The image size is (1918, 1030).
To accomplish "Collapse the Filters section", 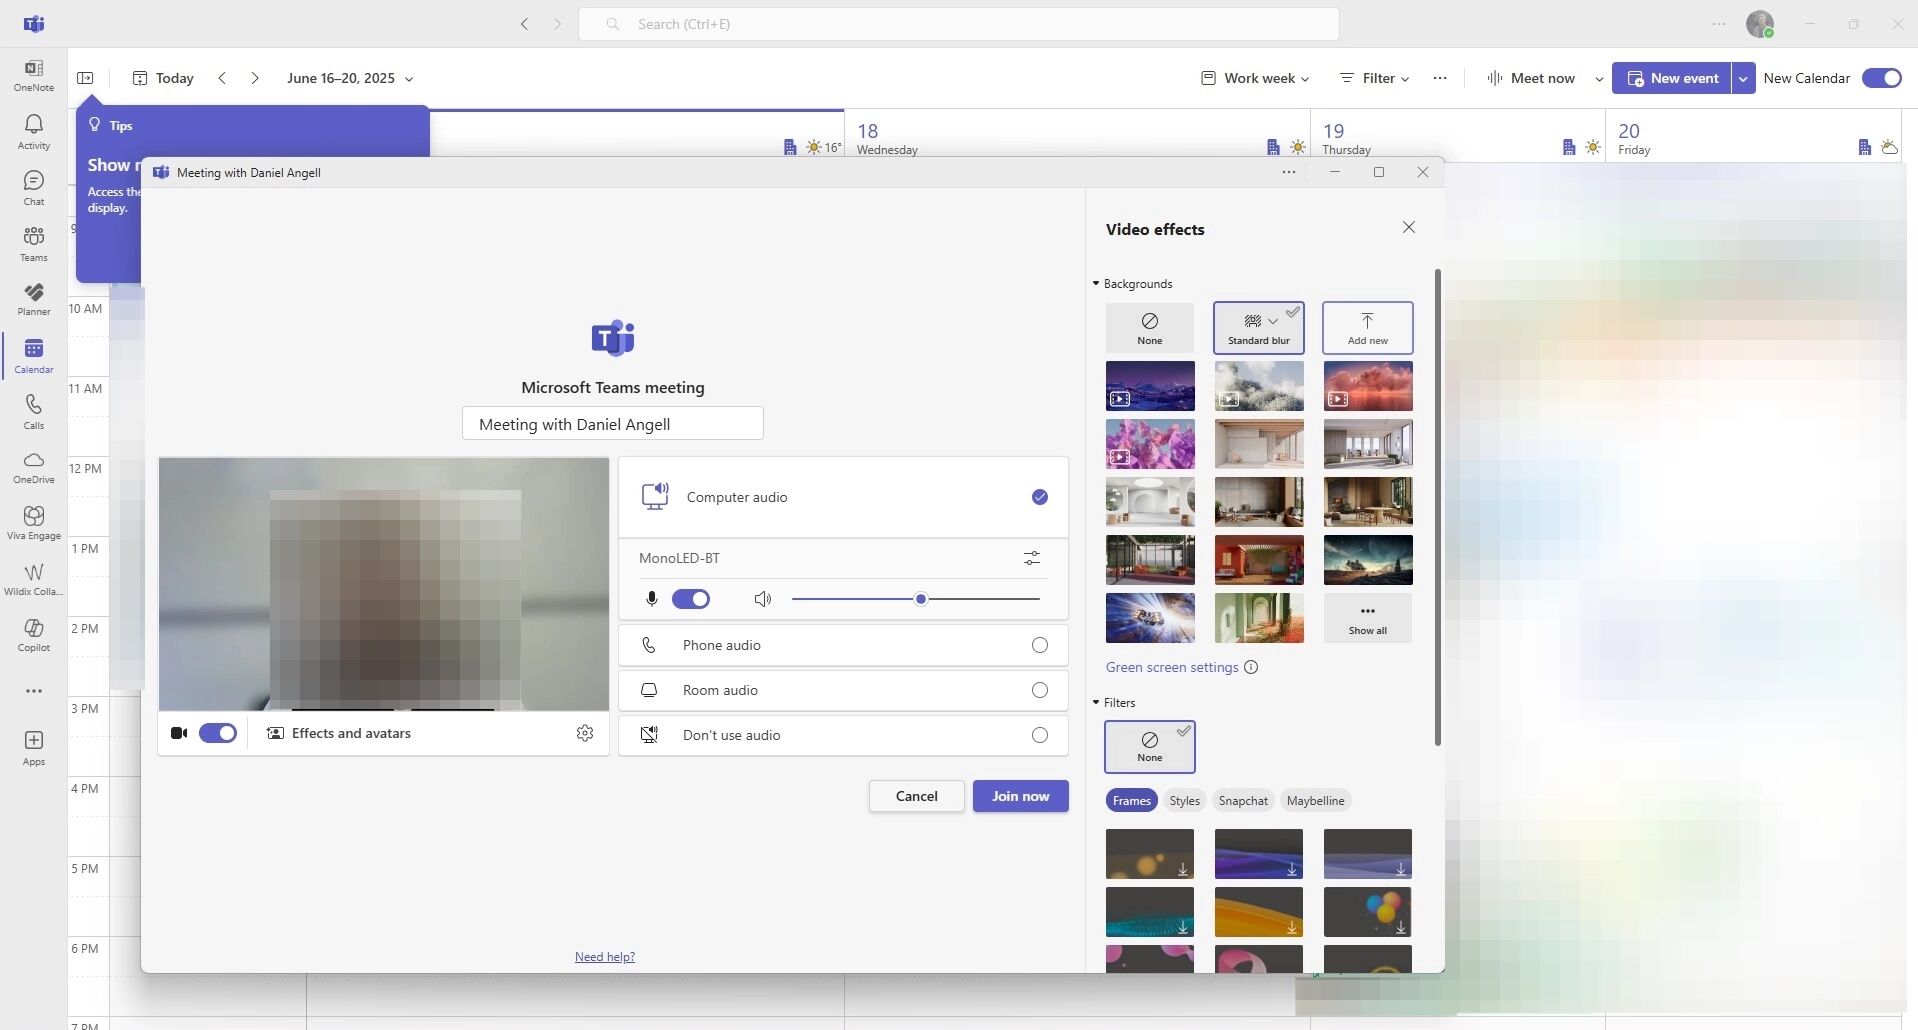I will (1114, 703).
